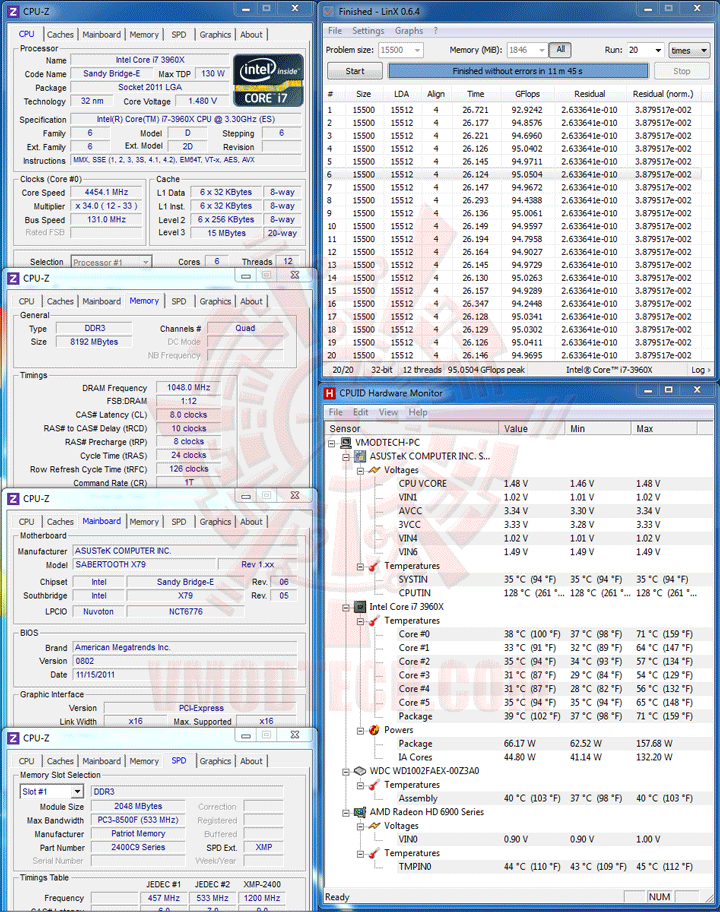
Task: Click the Z icon of the CPU-Z SPD window
Action: (x=13, y=738)
